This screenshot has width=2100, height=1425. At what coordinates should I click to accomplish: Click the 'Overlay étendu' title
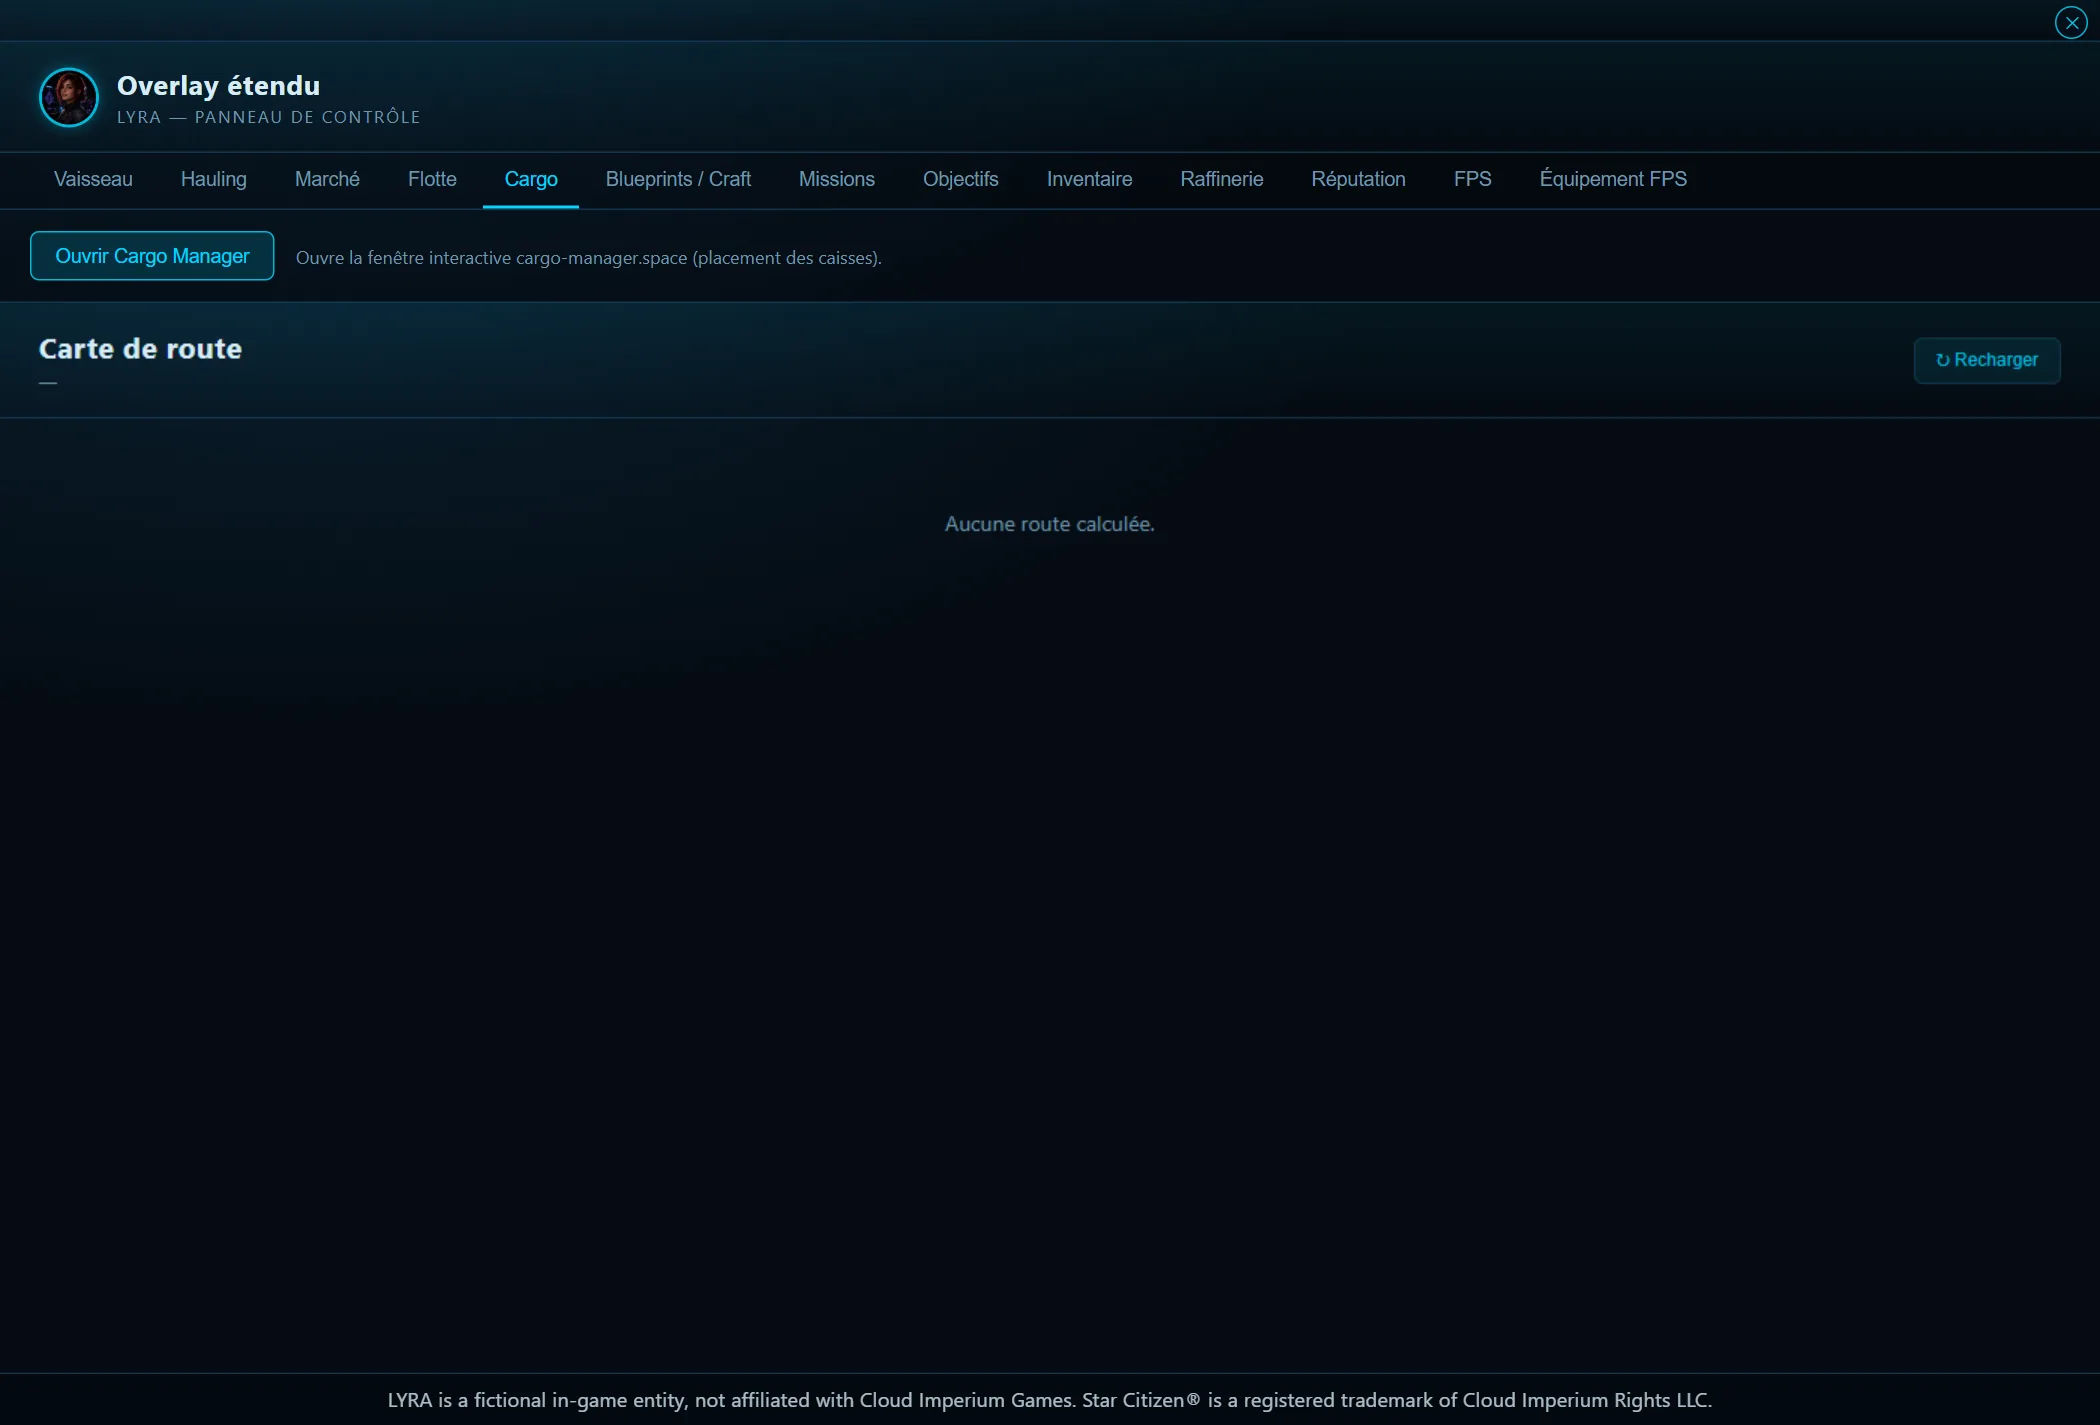click(x=219, y=86)
